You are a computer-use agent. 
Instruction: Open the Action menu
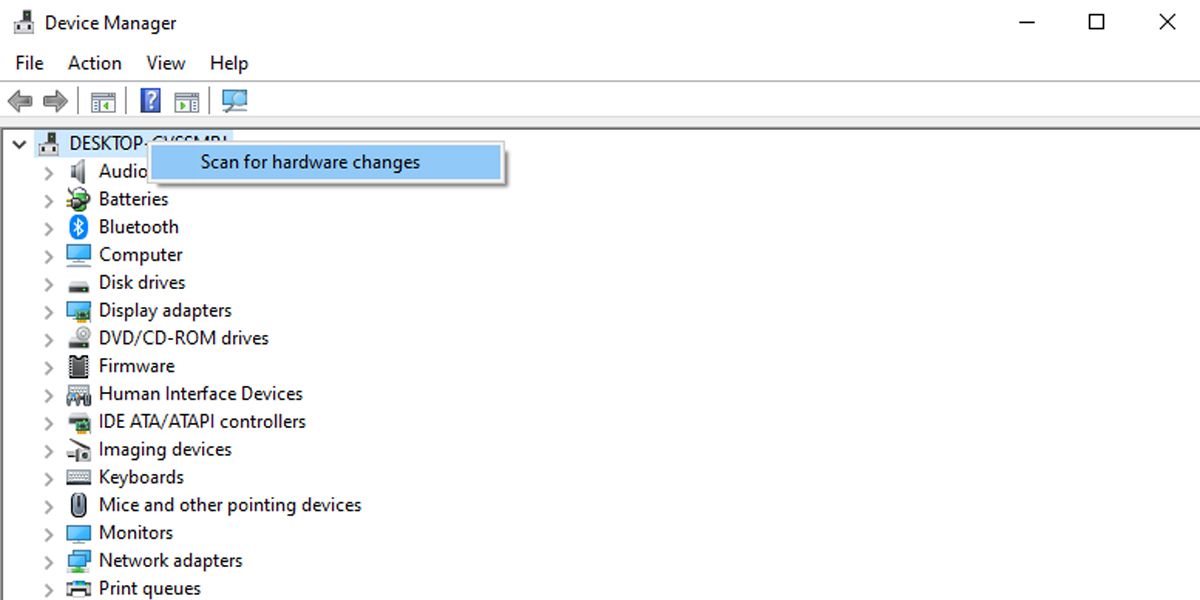pos(93,62)
